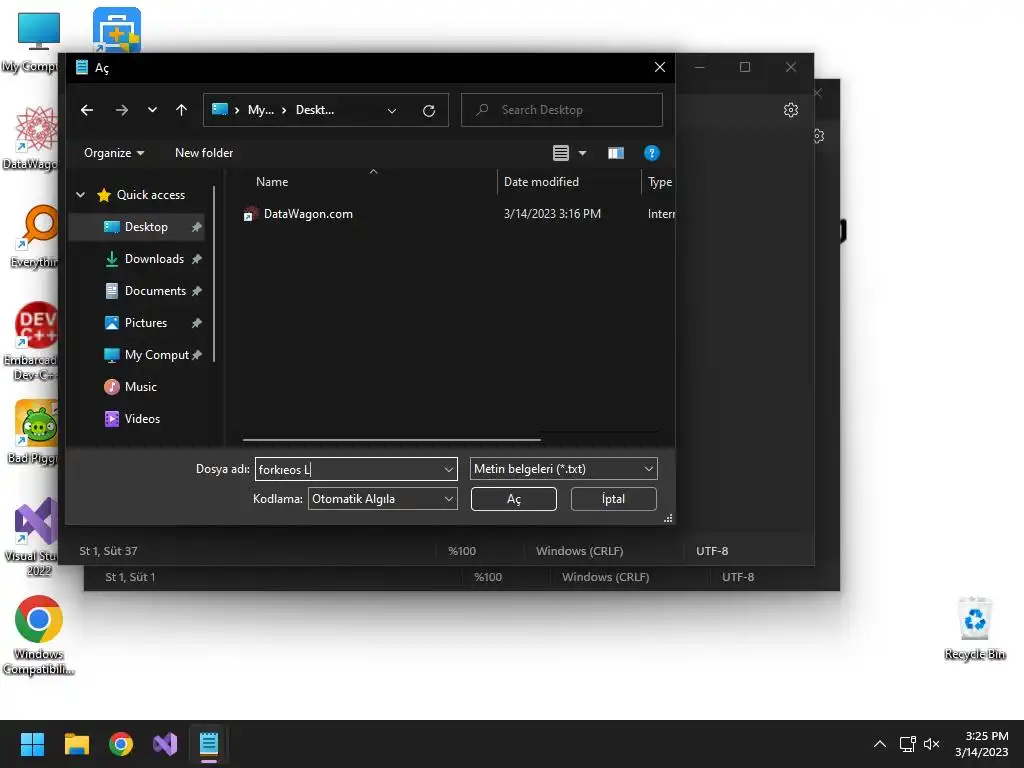Show hidden system tray icons
Viewport: 1024px width, 768px height.
(880, 744)
